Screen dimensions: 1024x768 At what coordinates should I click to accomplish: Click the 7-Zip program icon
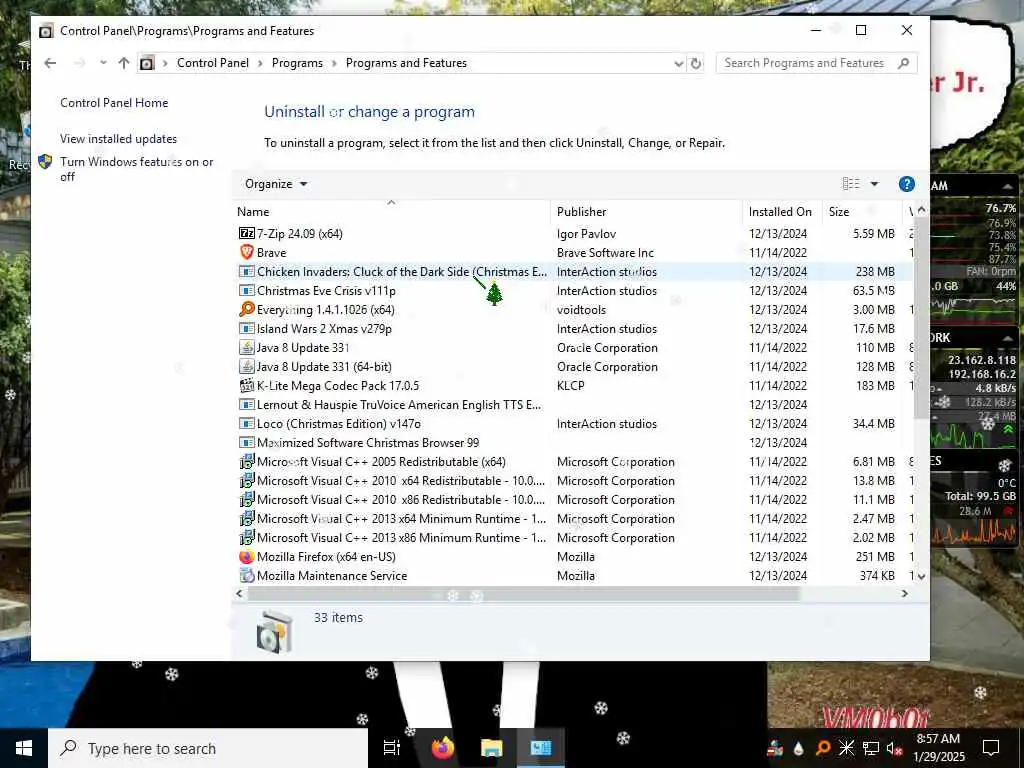click(x=246, y=234)
